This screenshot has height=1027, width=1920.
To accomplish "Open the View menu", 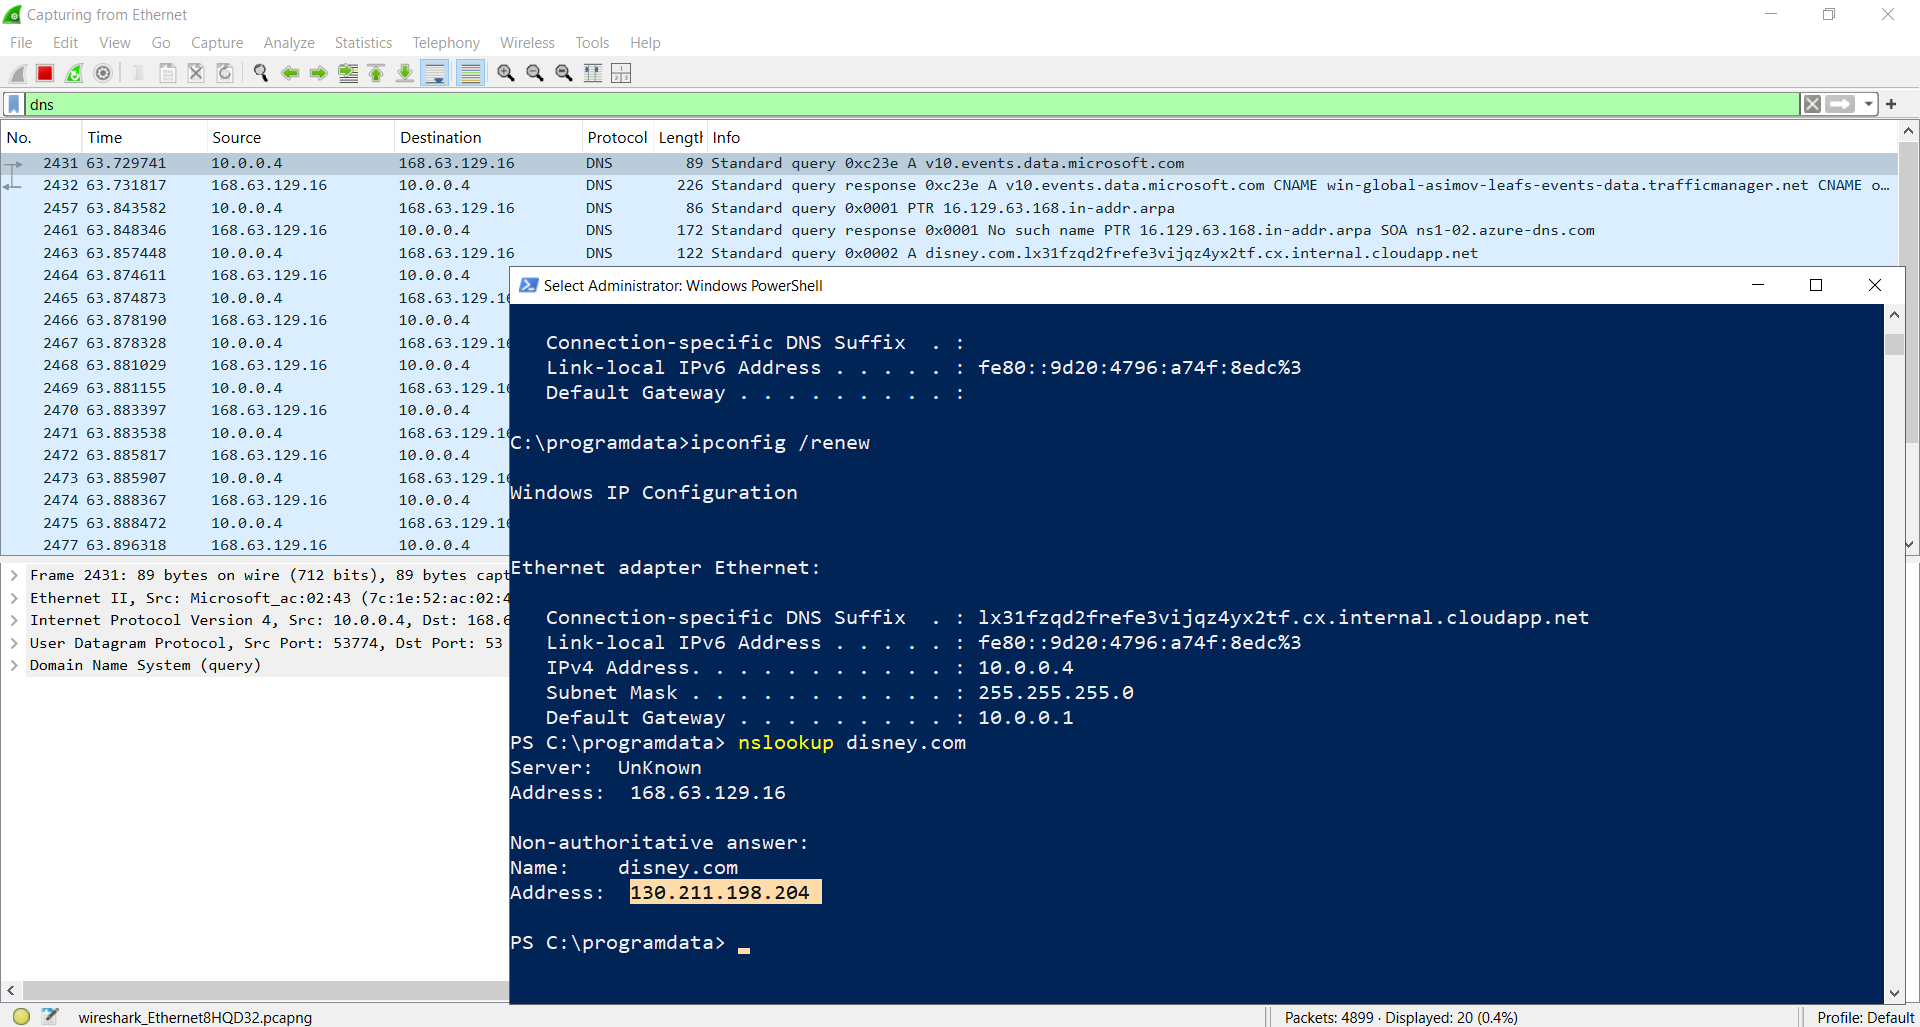I will 114,43.
